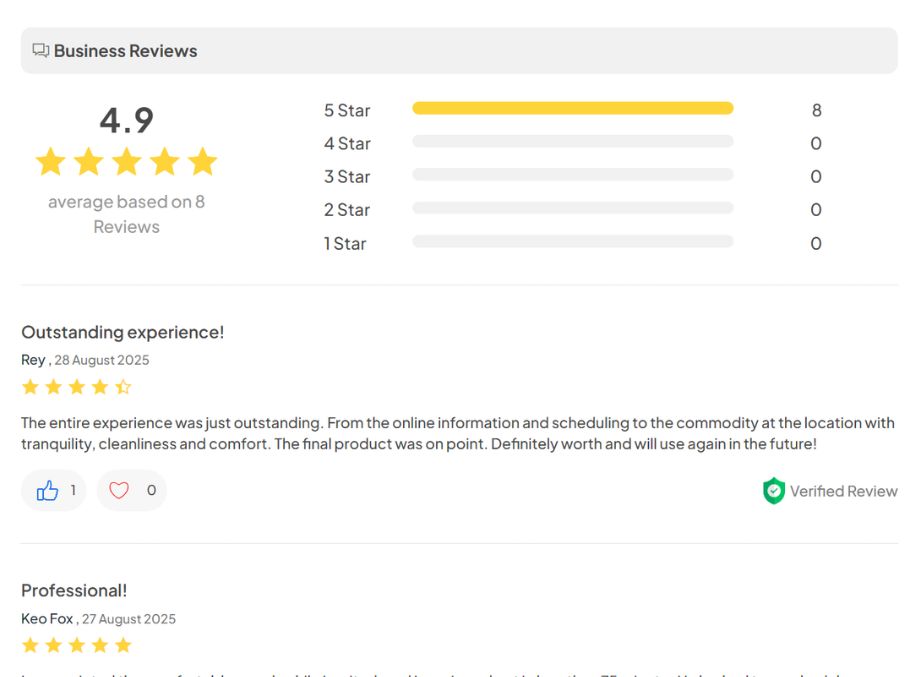The height and width of the screenshot is (677, 912).
Task: Select the 3 Star rating label
Action: tap(346, 177)
